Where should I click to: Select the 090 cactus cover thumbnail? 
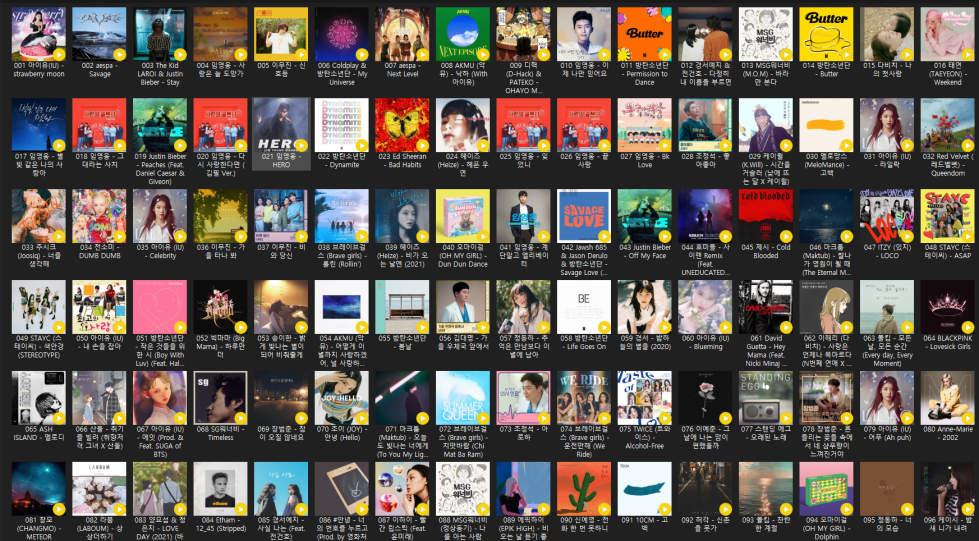(x=584, y=489)
